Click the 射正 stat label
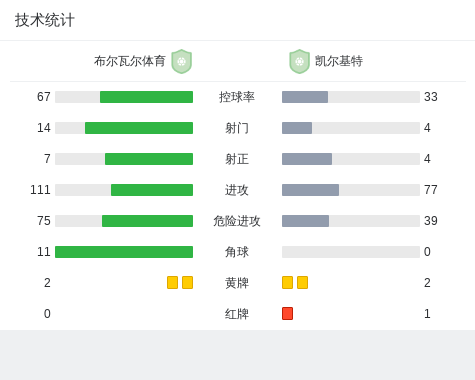Image resolution: width=475 pixels, height=380 pixels. (237, 159)
